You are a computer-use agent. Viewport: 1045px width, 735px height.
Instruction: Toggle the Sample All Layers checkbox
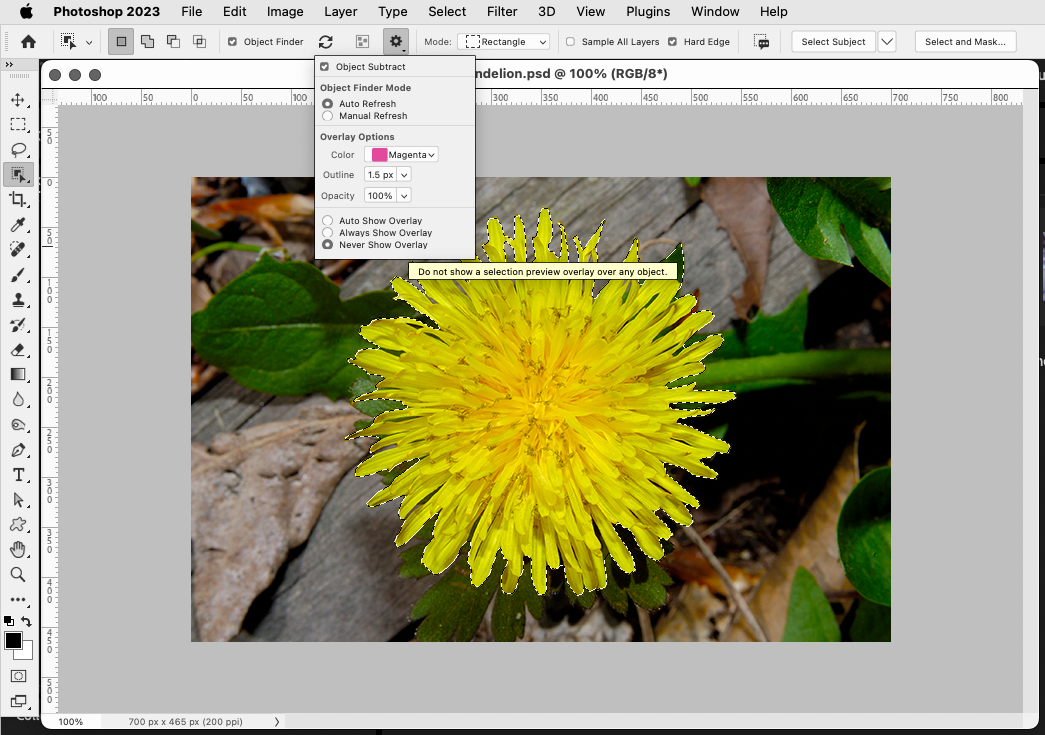[x=571, y=41]
